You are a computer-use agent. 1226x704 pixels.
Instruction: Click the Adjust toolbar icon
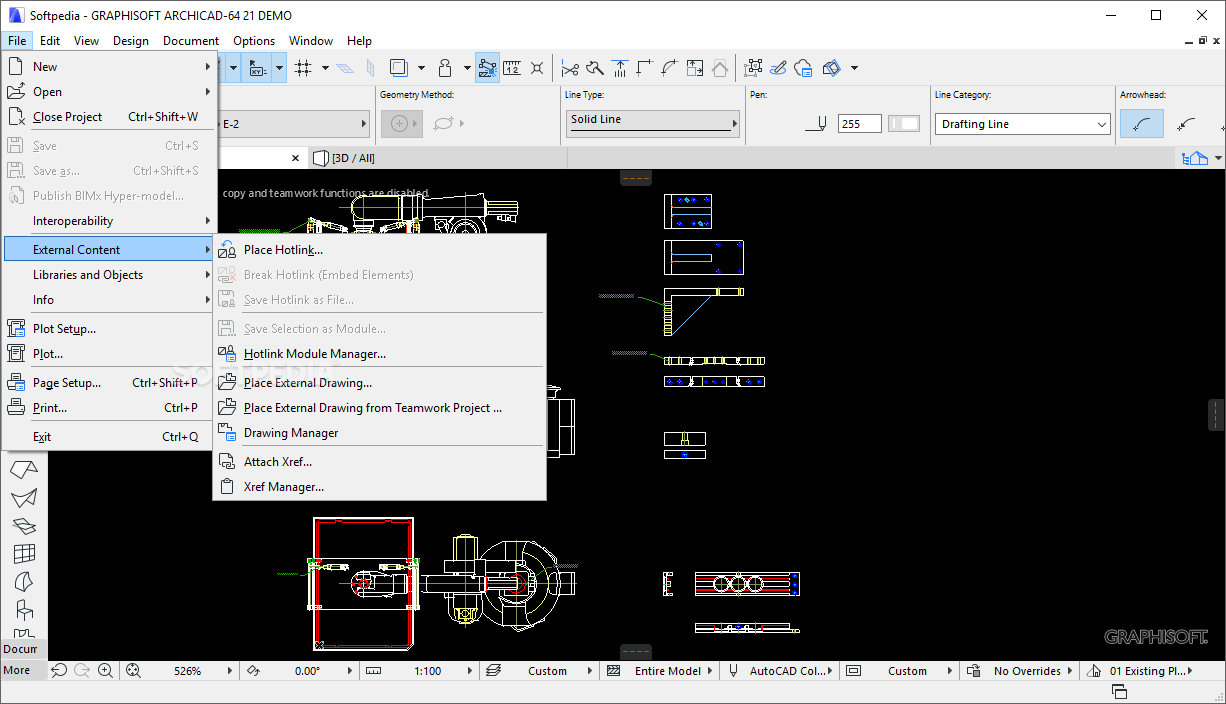click(595, 68)
